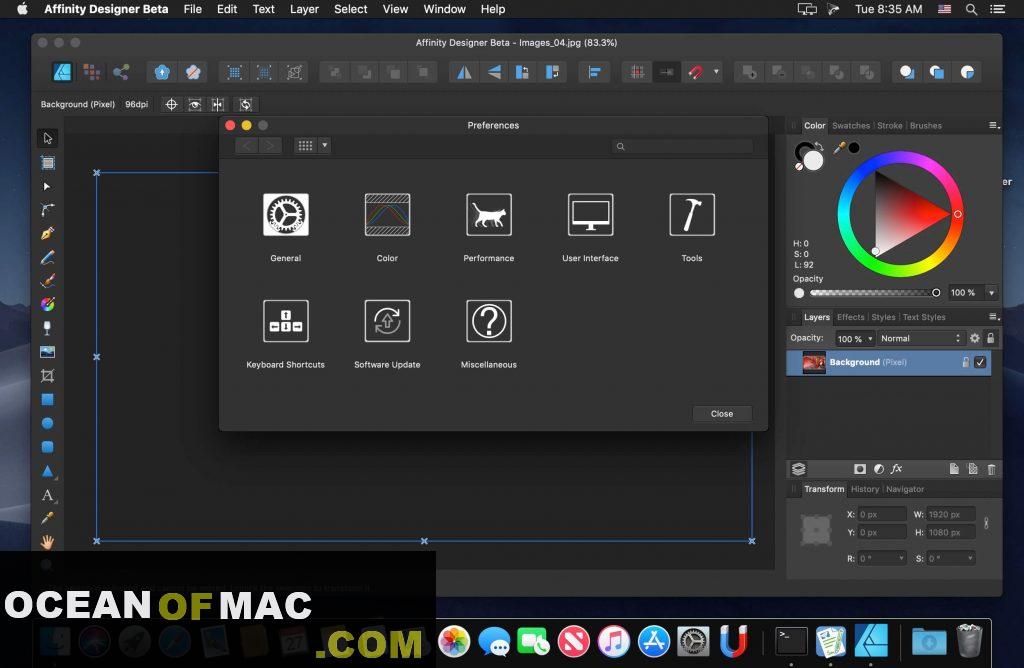Select the Vector Brush tool

pyautogui.click(x=47, y=281)
